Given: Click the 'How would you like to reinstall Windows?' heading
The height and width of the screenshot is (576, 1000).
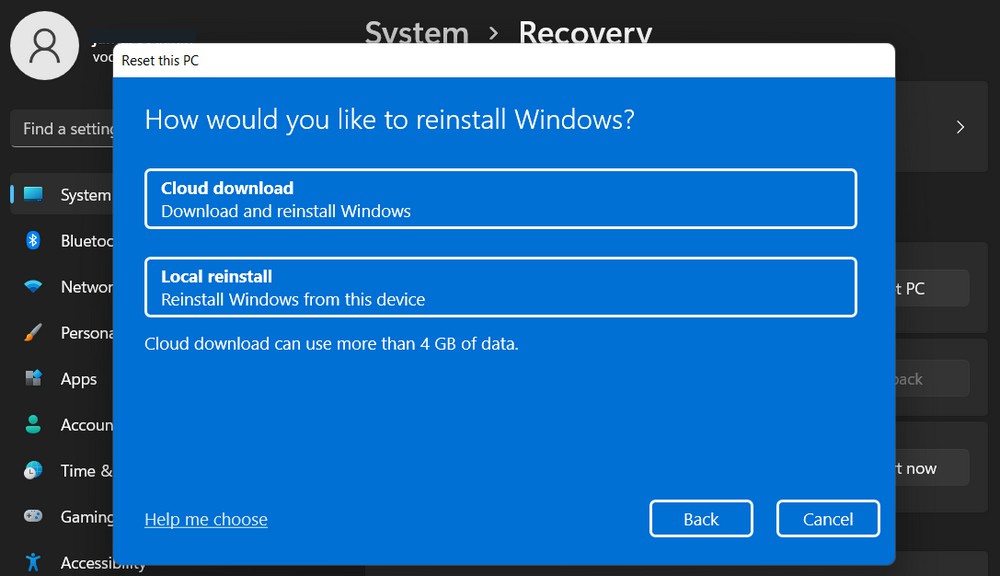Looking at the screenshot, I should pyautogui.click(x=390, y=120).
